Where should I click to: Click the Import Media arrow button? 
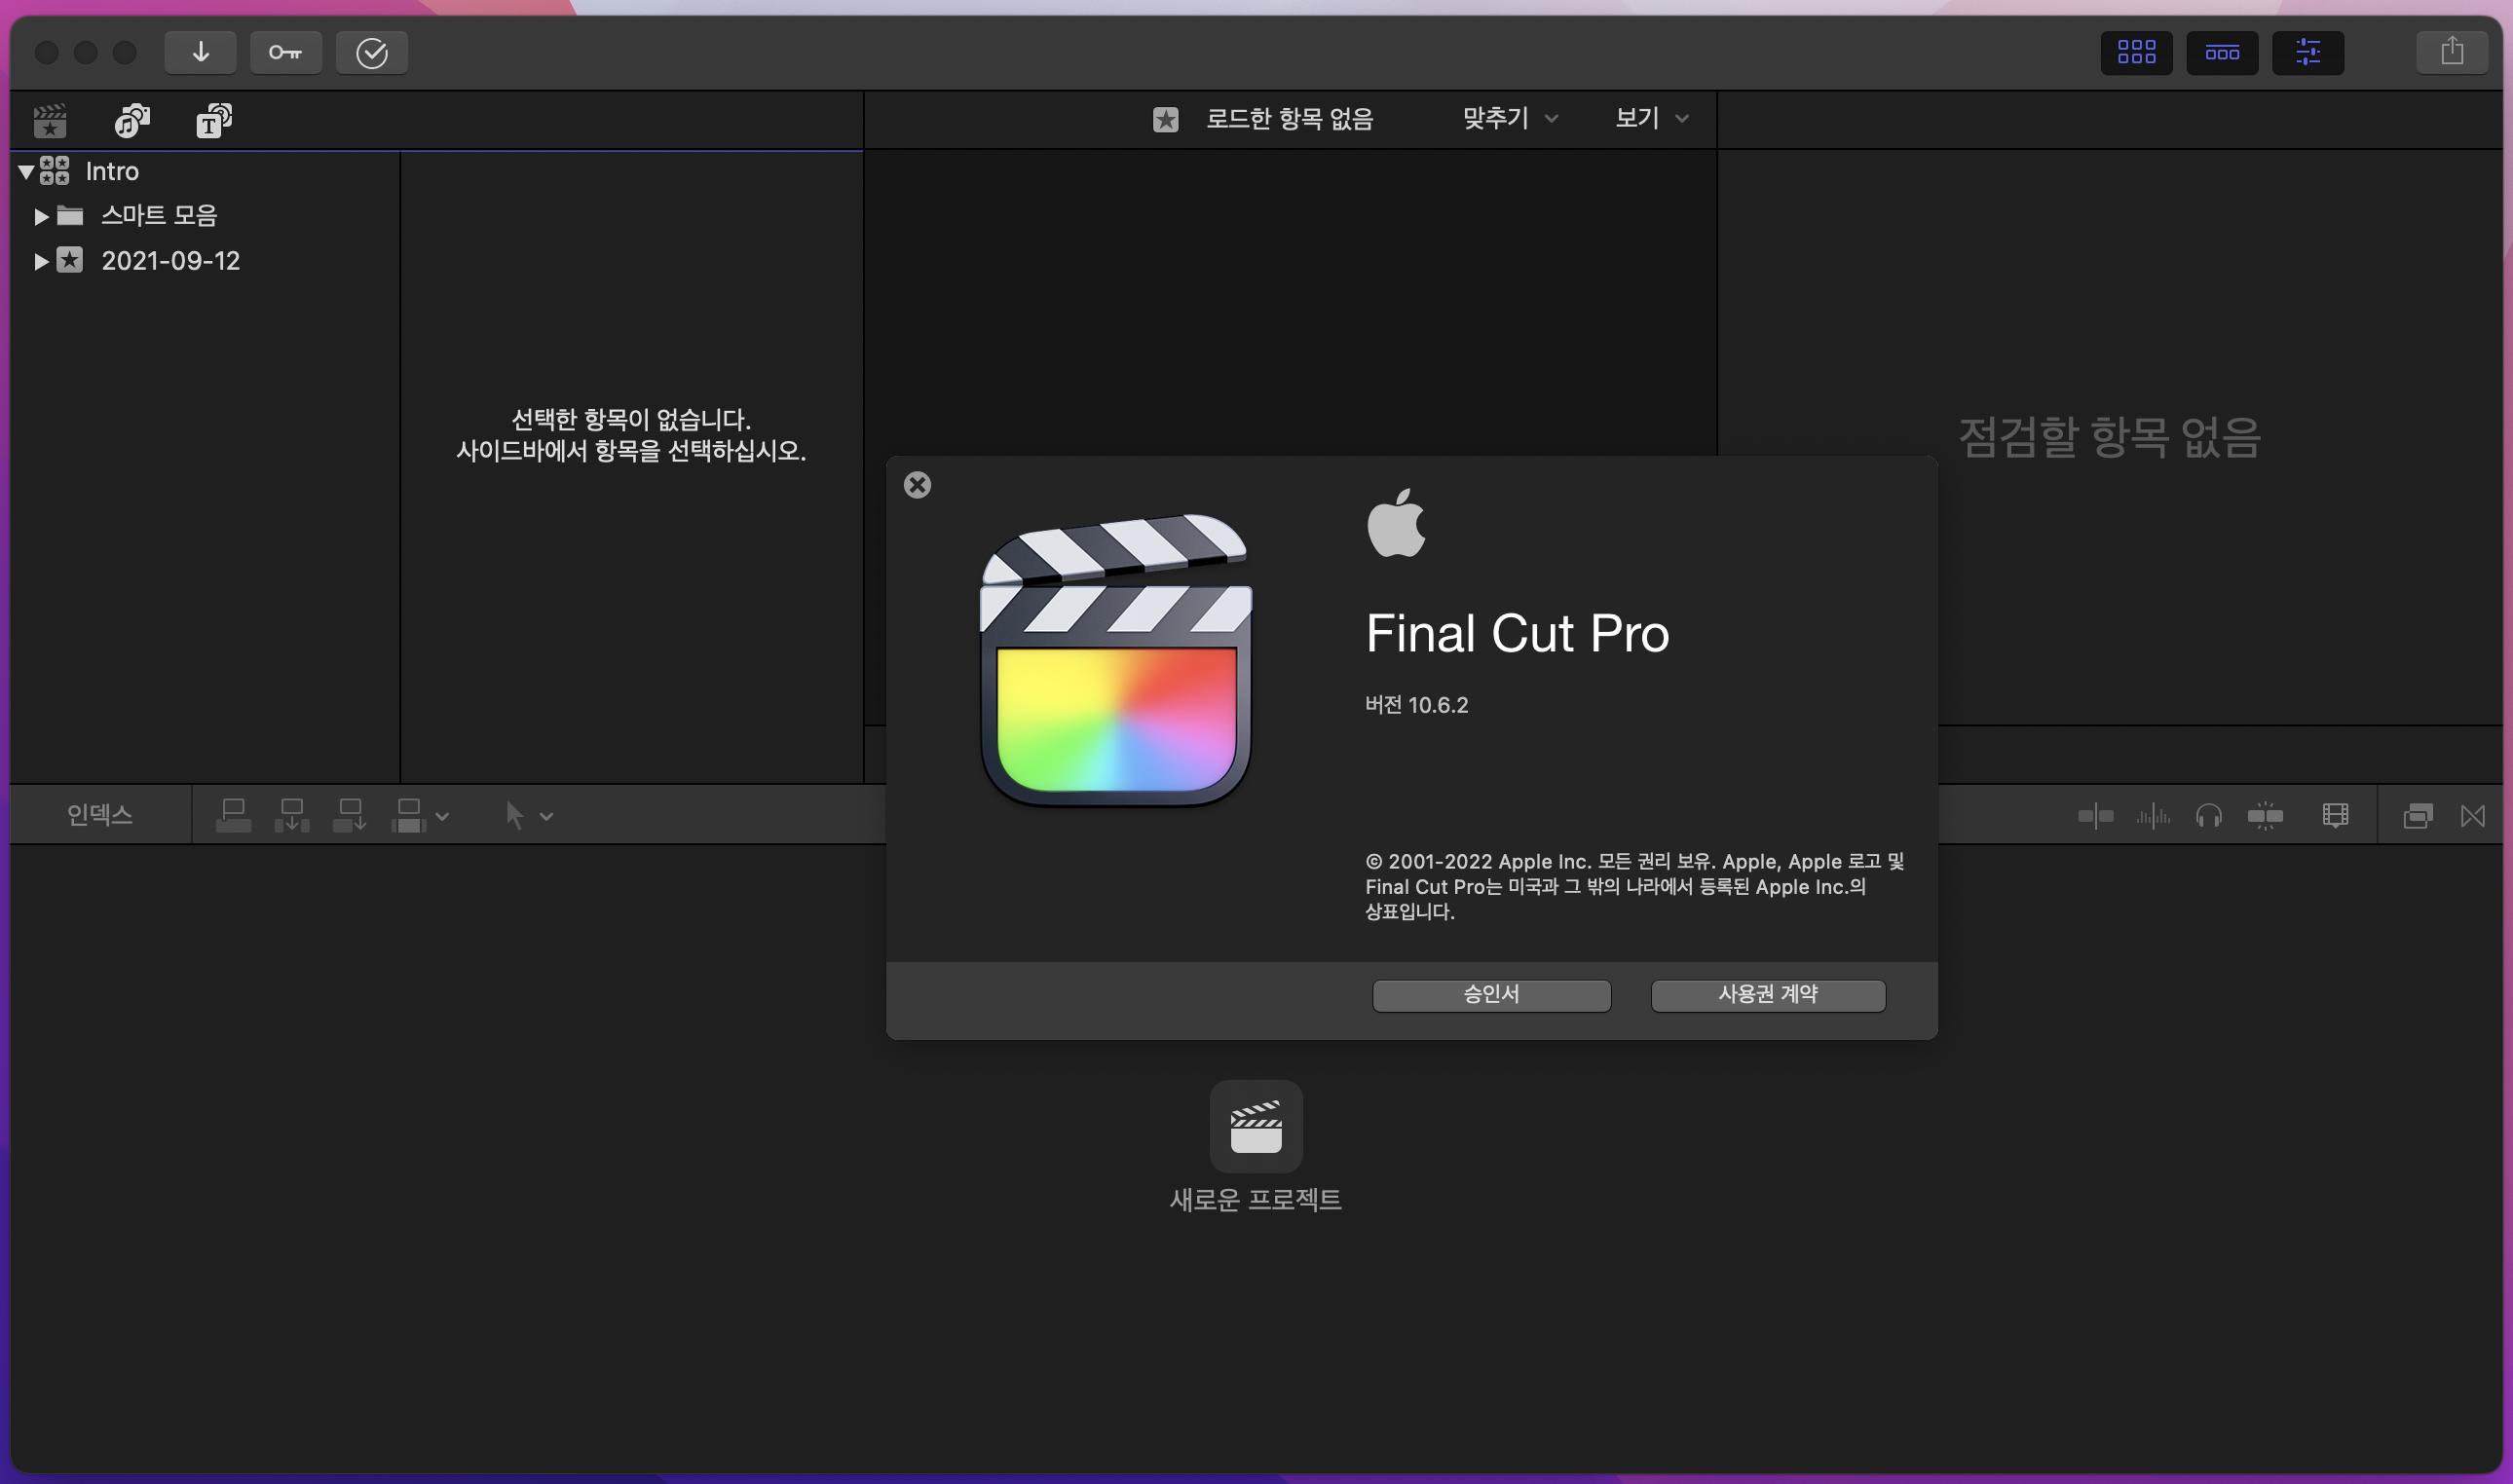(200, 52)
